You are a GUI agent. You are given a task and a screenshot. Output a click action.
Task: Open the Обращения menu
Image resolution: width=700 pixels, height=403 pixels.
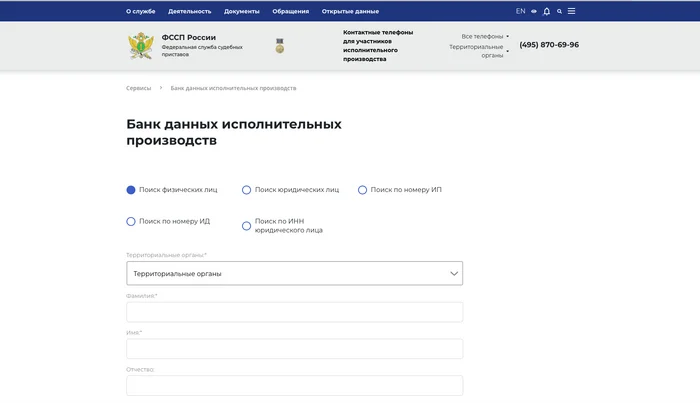pyautogui.click(x=291, y=12)
